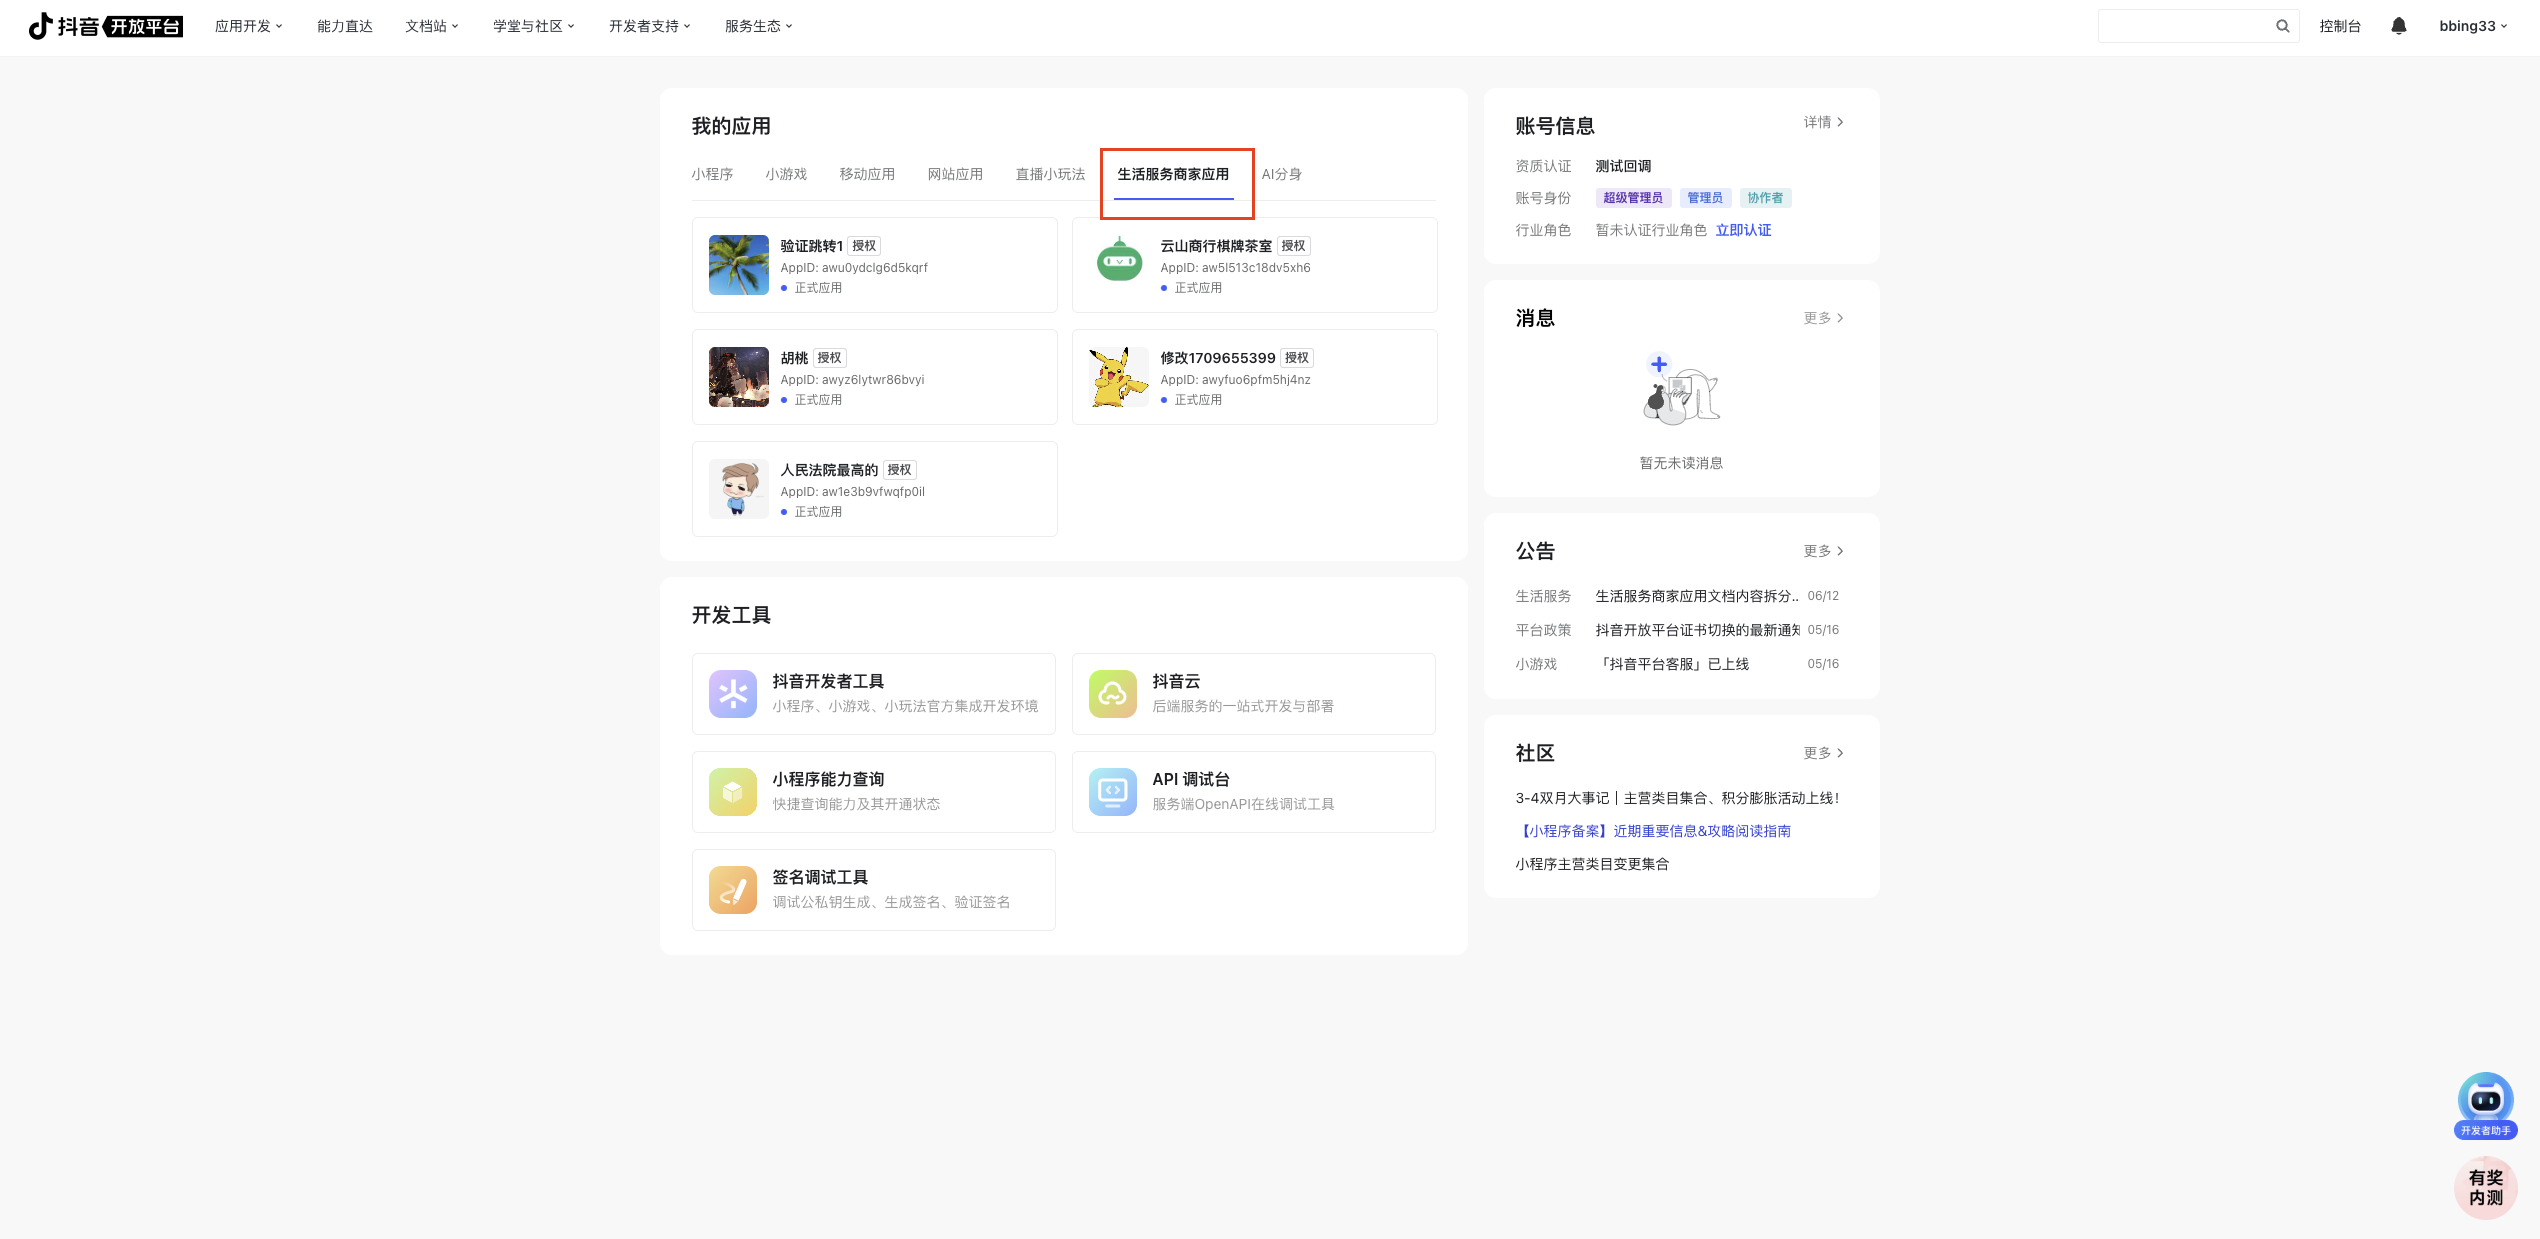Screen dimensions: 2540x1239
Task: Open the bbing33 account dropdown
Action: (x=2474, y=26)
